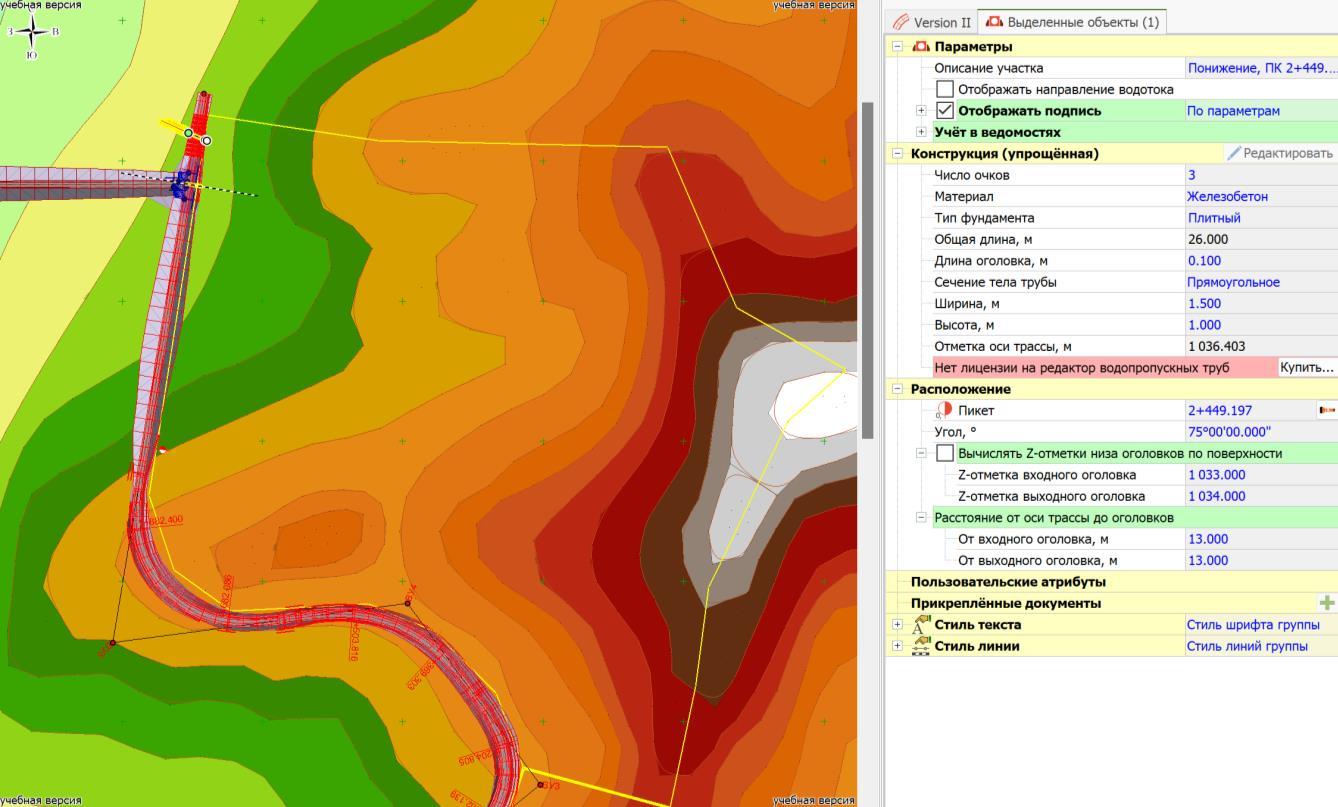Screen dimensions: 1338x807
Task: Click the Стиль линии dashed-line icon
Action: pyautogui.click(x=922, y=646)
